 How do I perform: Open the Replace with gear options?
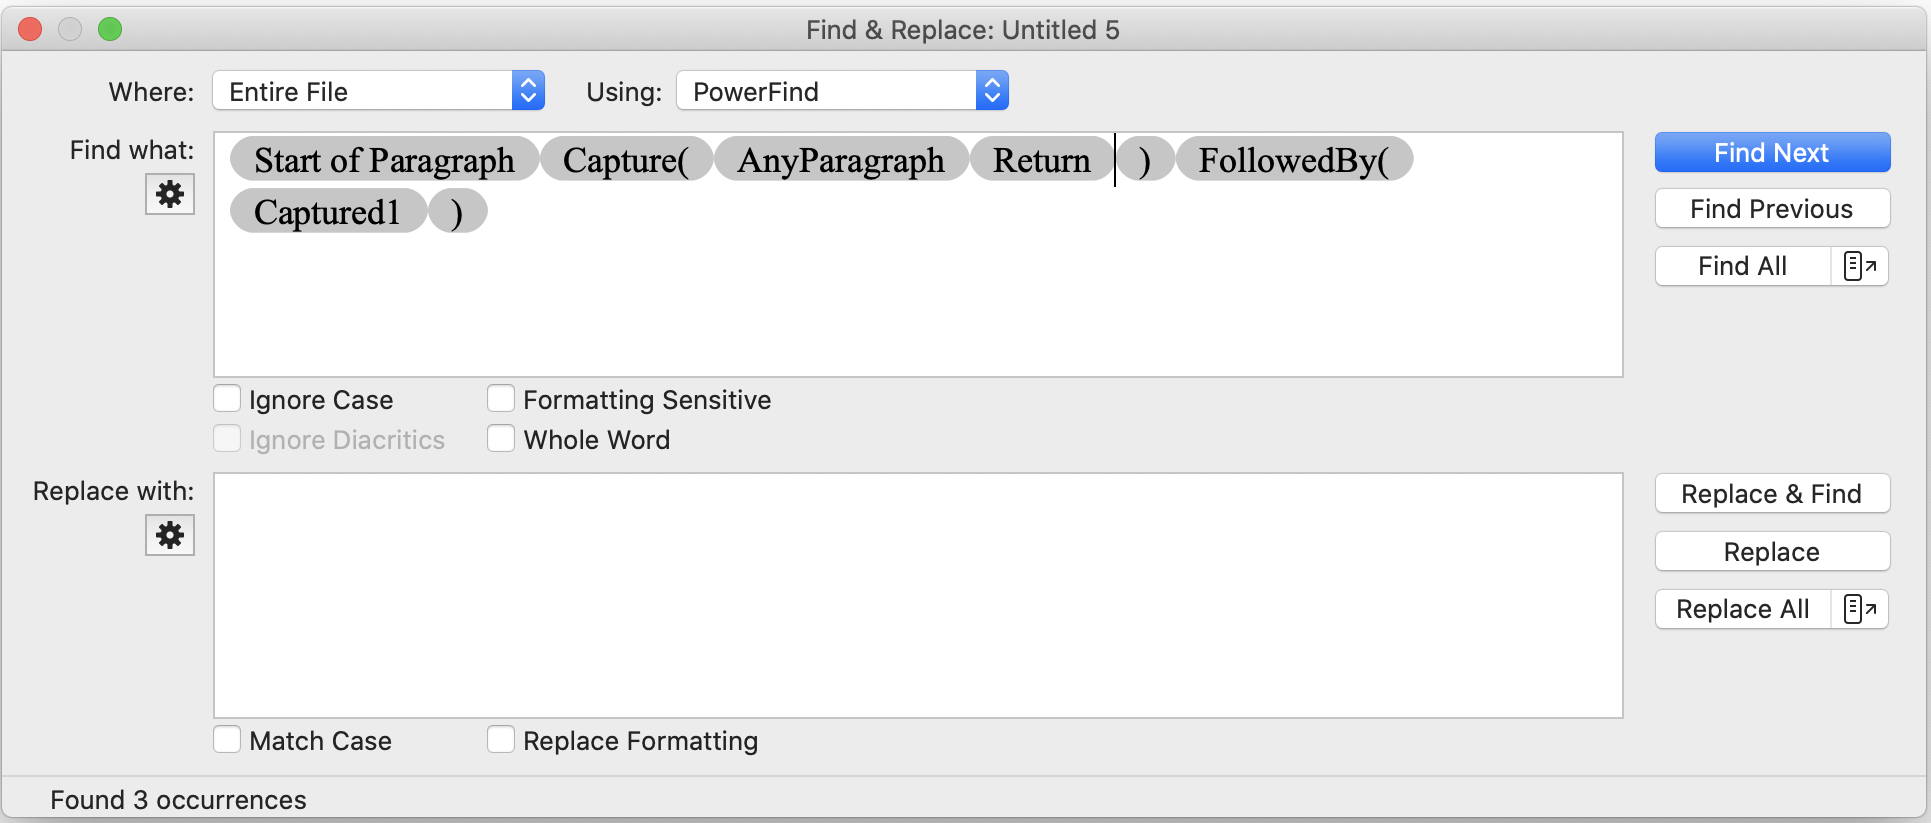click(169, 535)
